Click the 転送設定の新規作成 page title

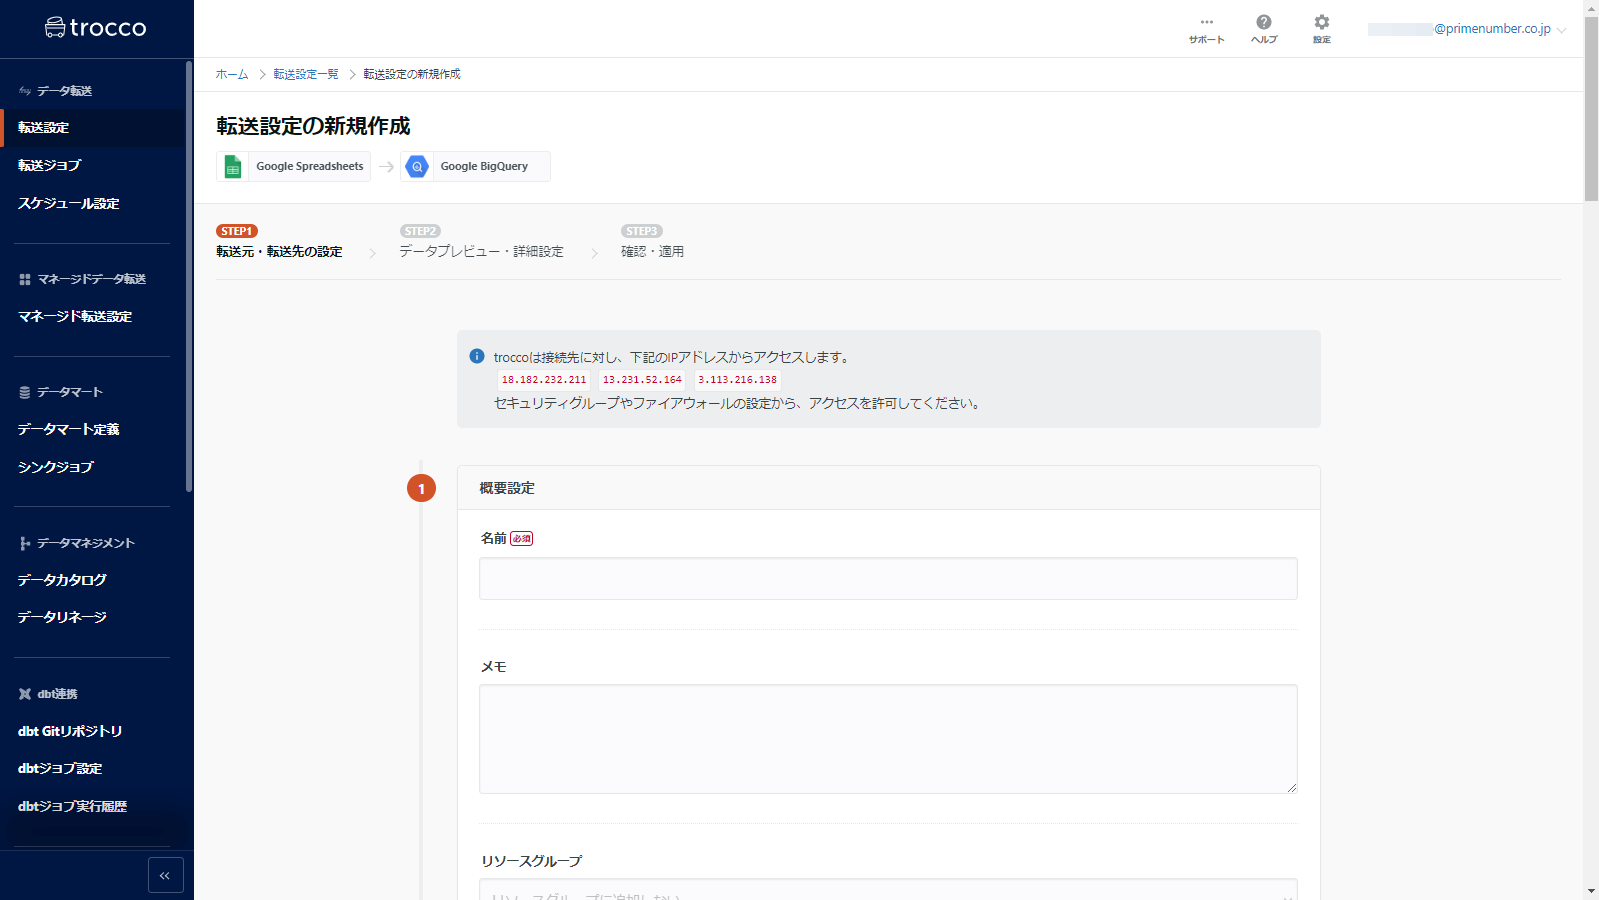coord(314,126)
